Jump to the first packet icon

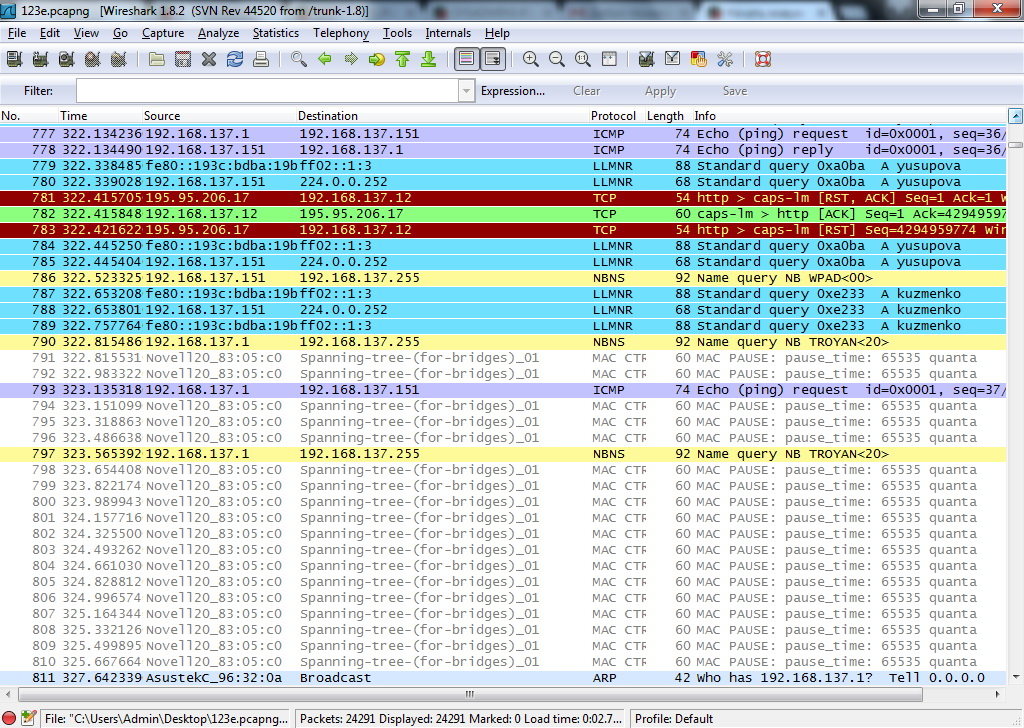point(402,59)
